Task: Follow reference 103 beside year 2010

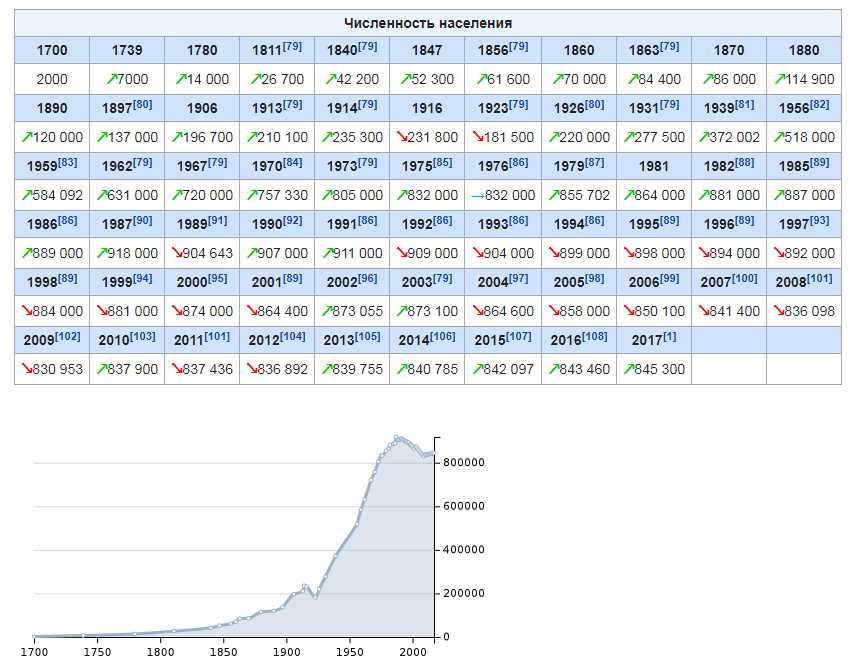Action: [142, 336]
